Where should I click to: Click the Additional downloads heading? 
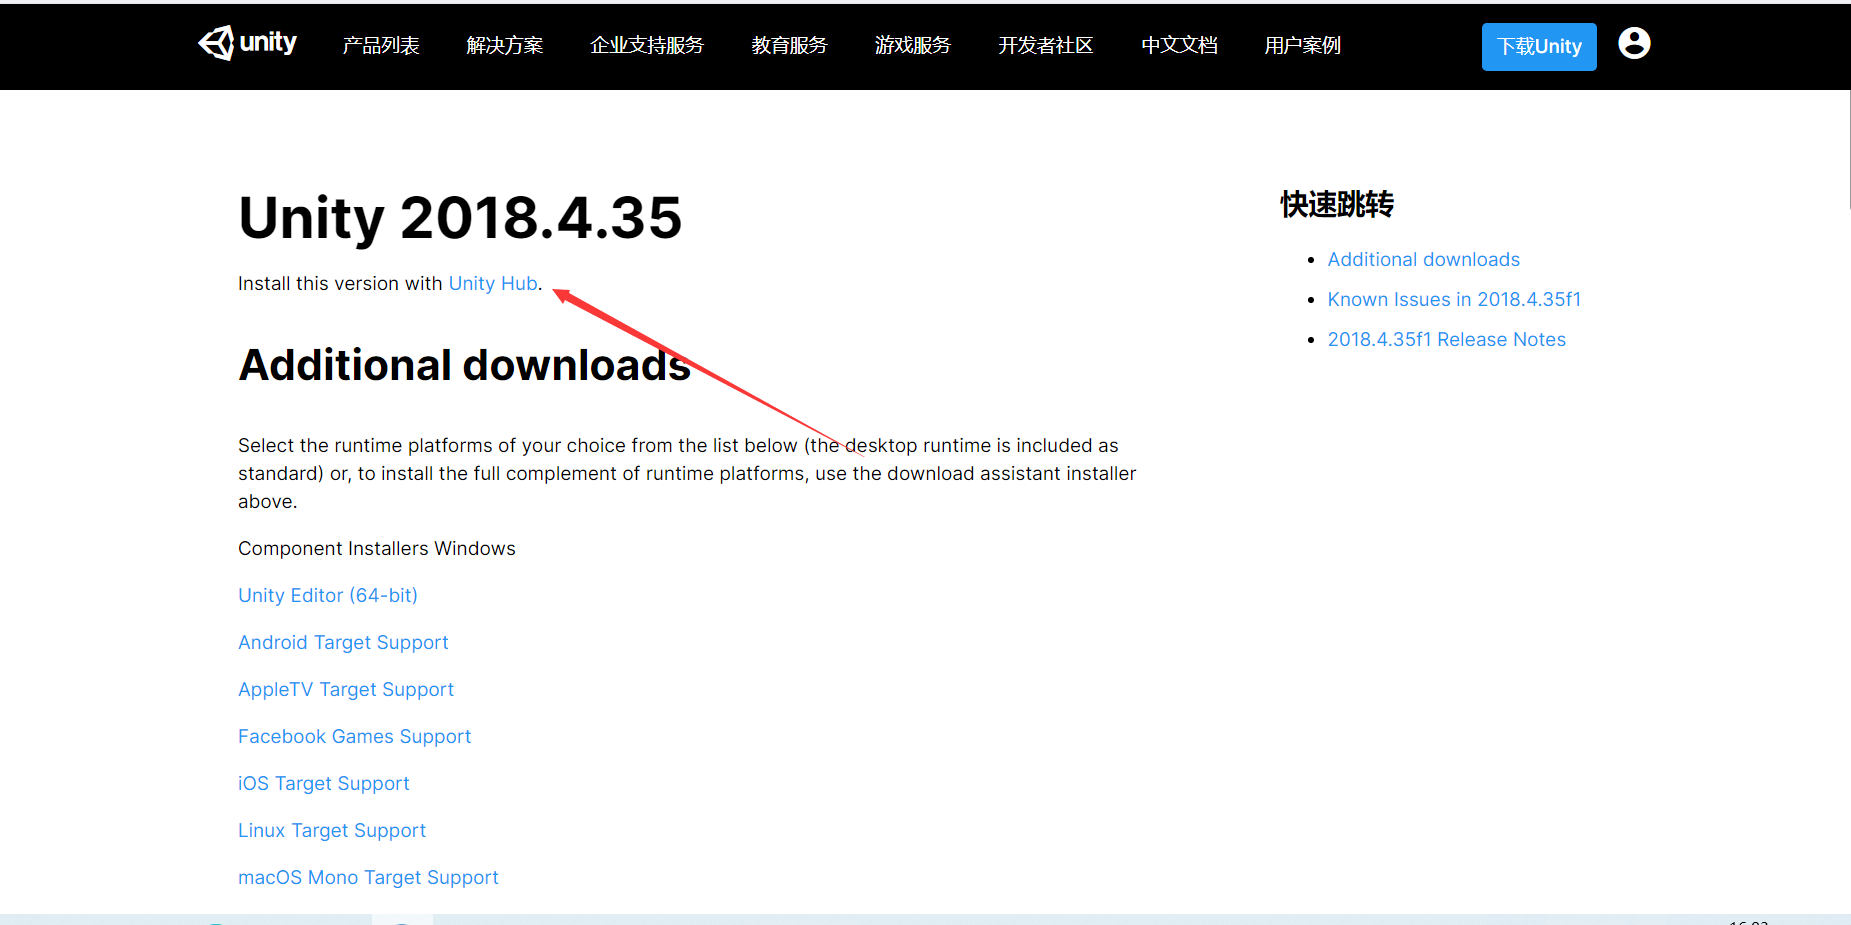[x=464, y=365]
